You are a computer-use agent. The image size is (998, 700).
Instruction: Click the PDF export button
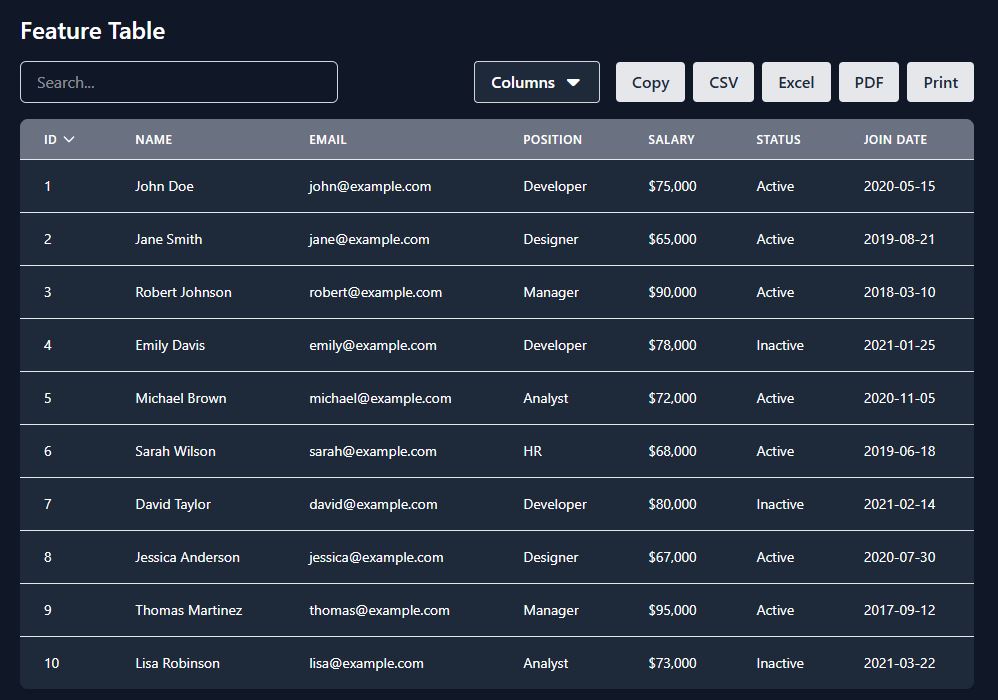(x=868, y=82)
